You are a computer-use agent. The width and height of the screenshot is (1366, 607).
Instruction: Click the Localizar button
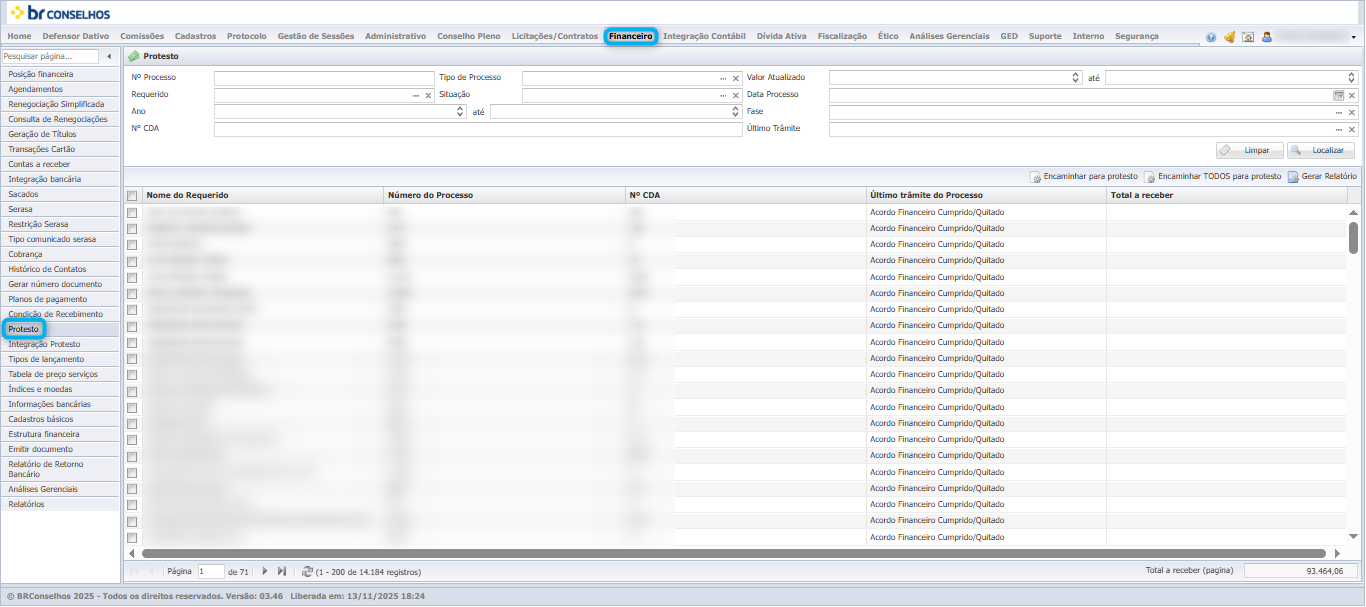[x=1321, y=150]
